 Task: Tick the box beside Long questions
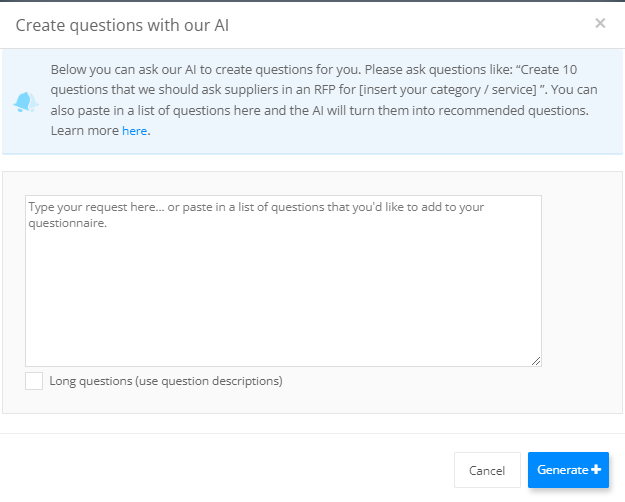pos(34,381)
